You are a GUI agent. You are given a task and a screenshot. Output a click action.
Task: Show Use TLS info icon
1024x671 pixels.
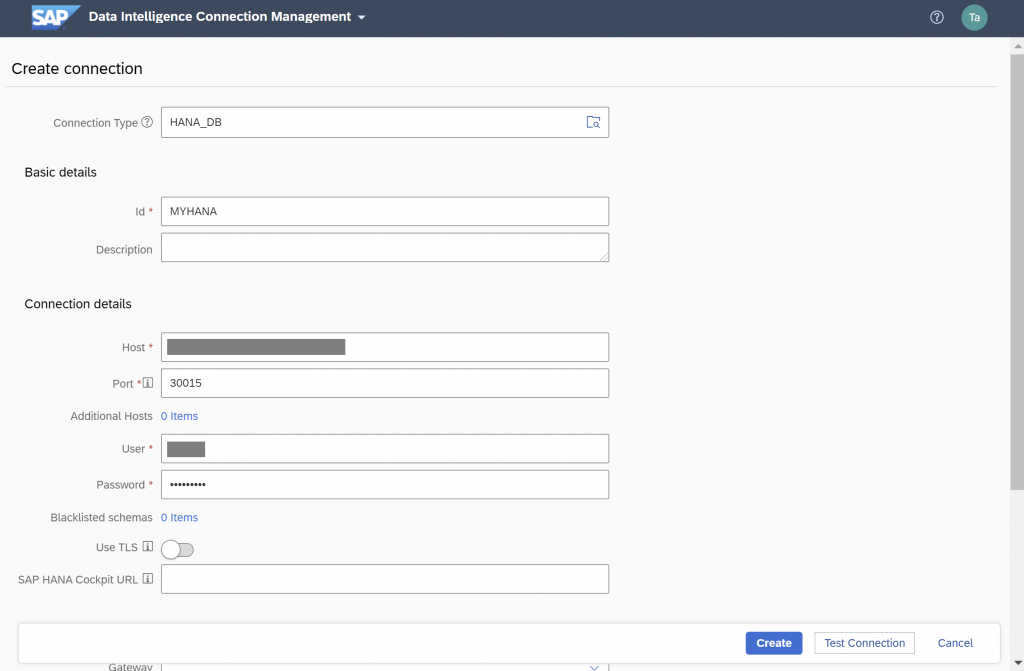[148, 547]
